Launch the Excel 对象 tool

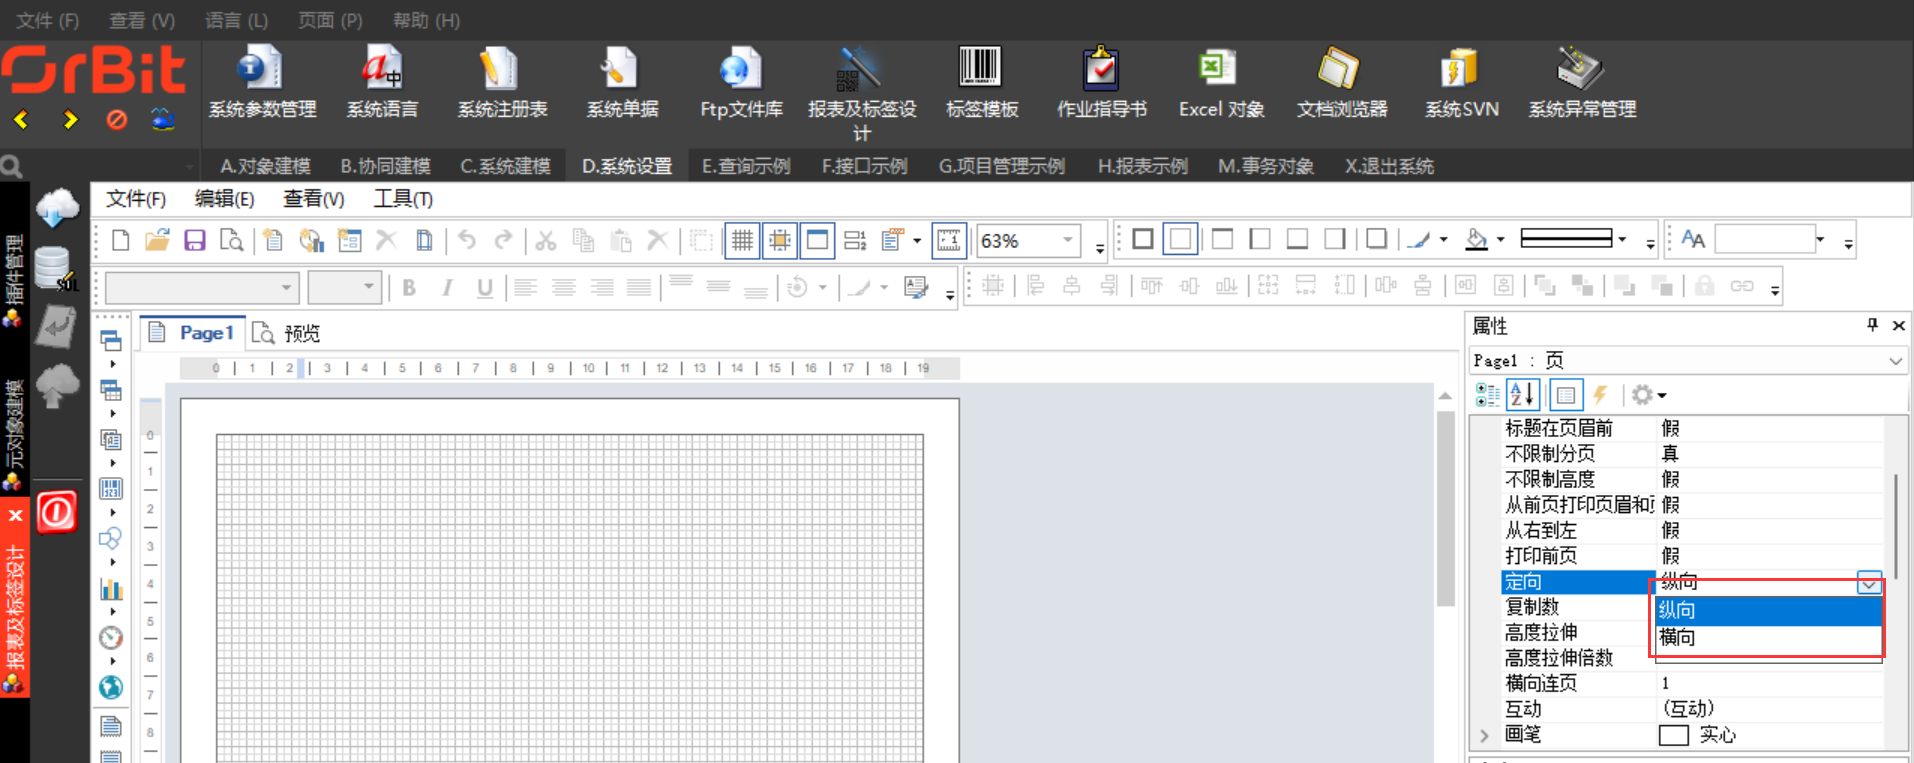tap(1220, 83)
